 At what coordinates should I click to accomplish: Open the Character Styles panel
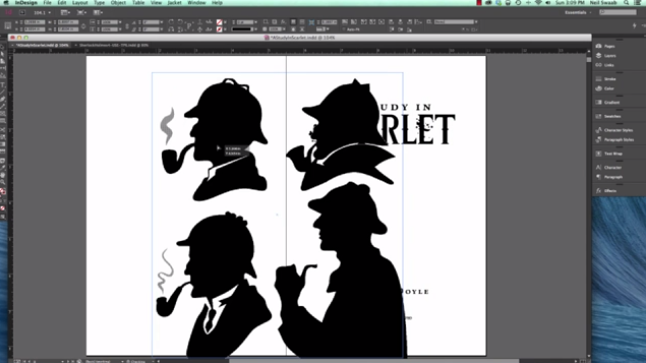pyautogui.click(x=614, y=130)
